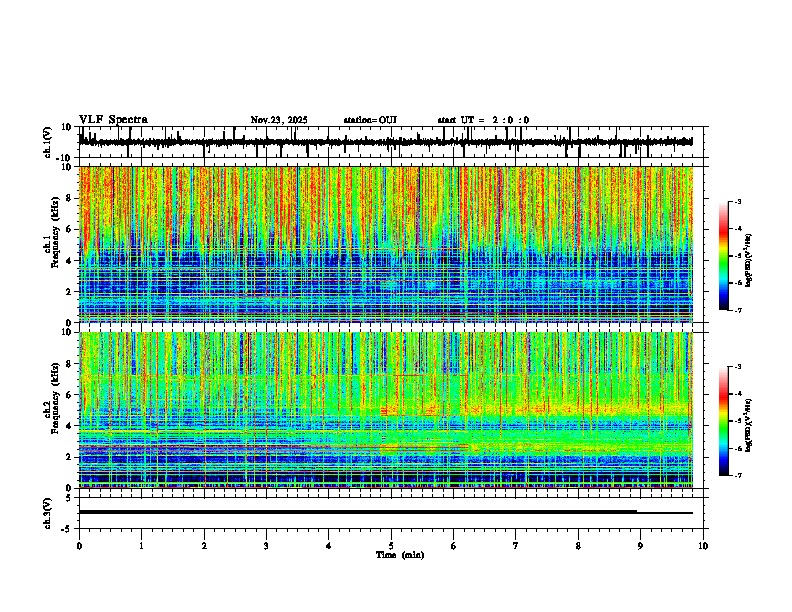
Task: Click the time axis tick label "9"
Action: tap(640, 546)
